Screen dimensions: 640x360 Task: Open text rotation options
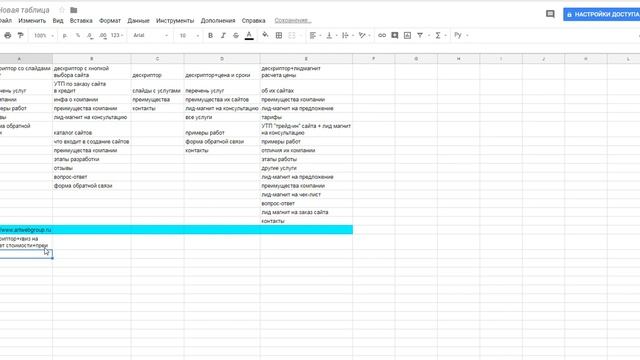(362, 36)
